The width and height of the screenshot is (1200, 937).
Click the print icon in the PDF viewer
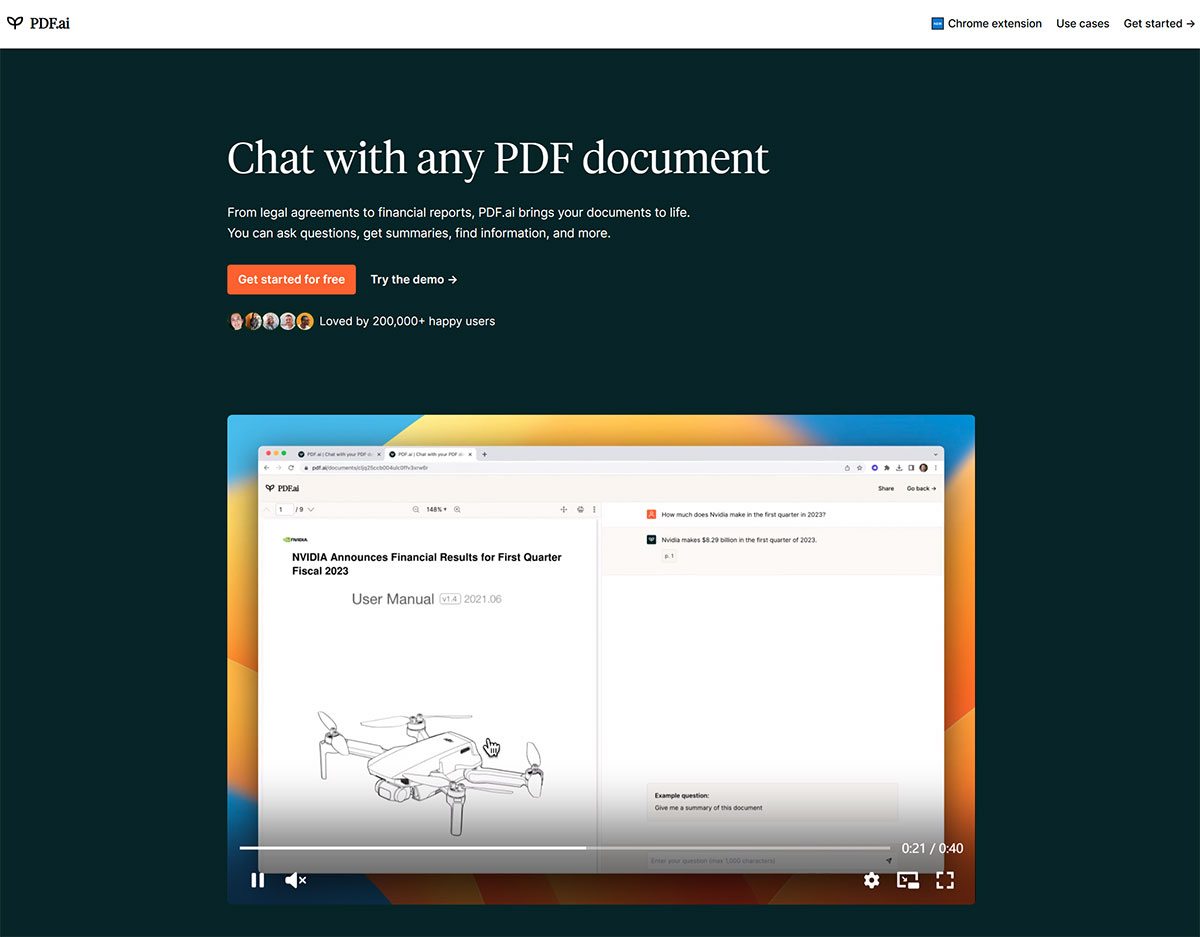tap(580, 509)
